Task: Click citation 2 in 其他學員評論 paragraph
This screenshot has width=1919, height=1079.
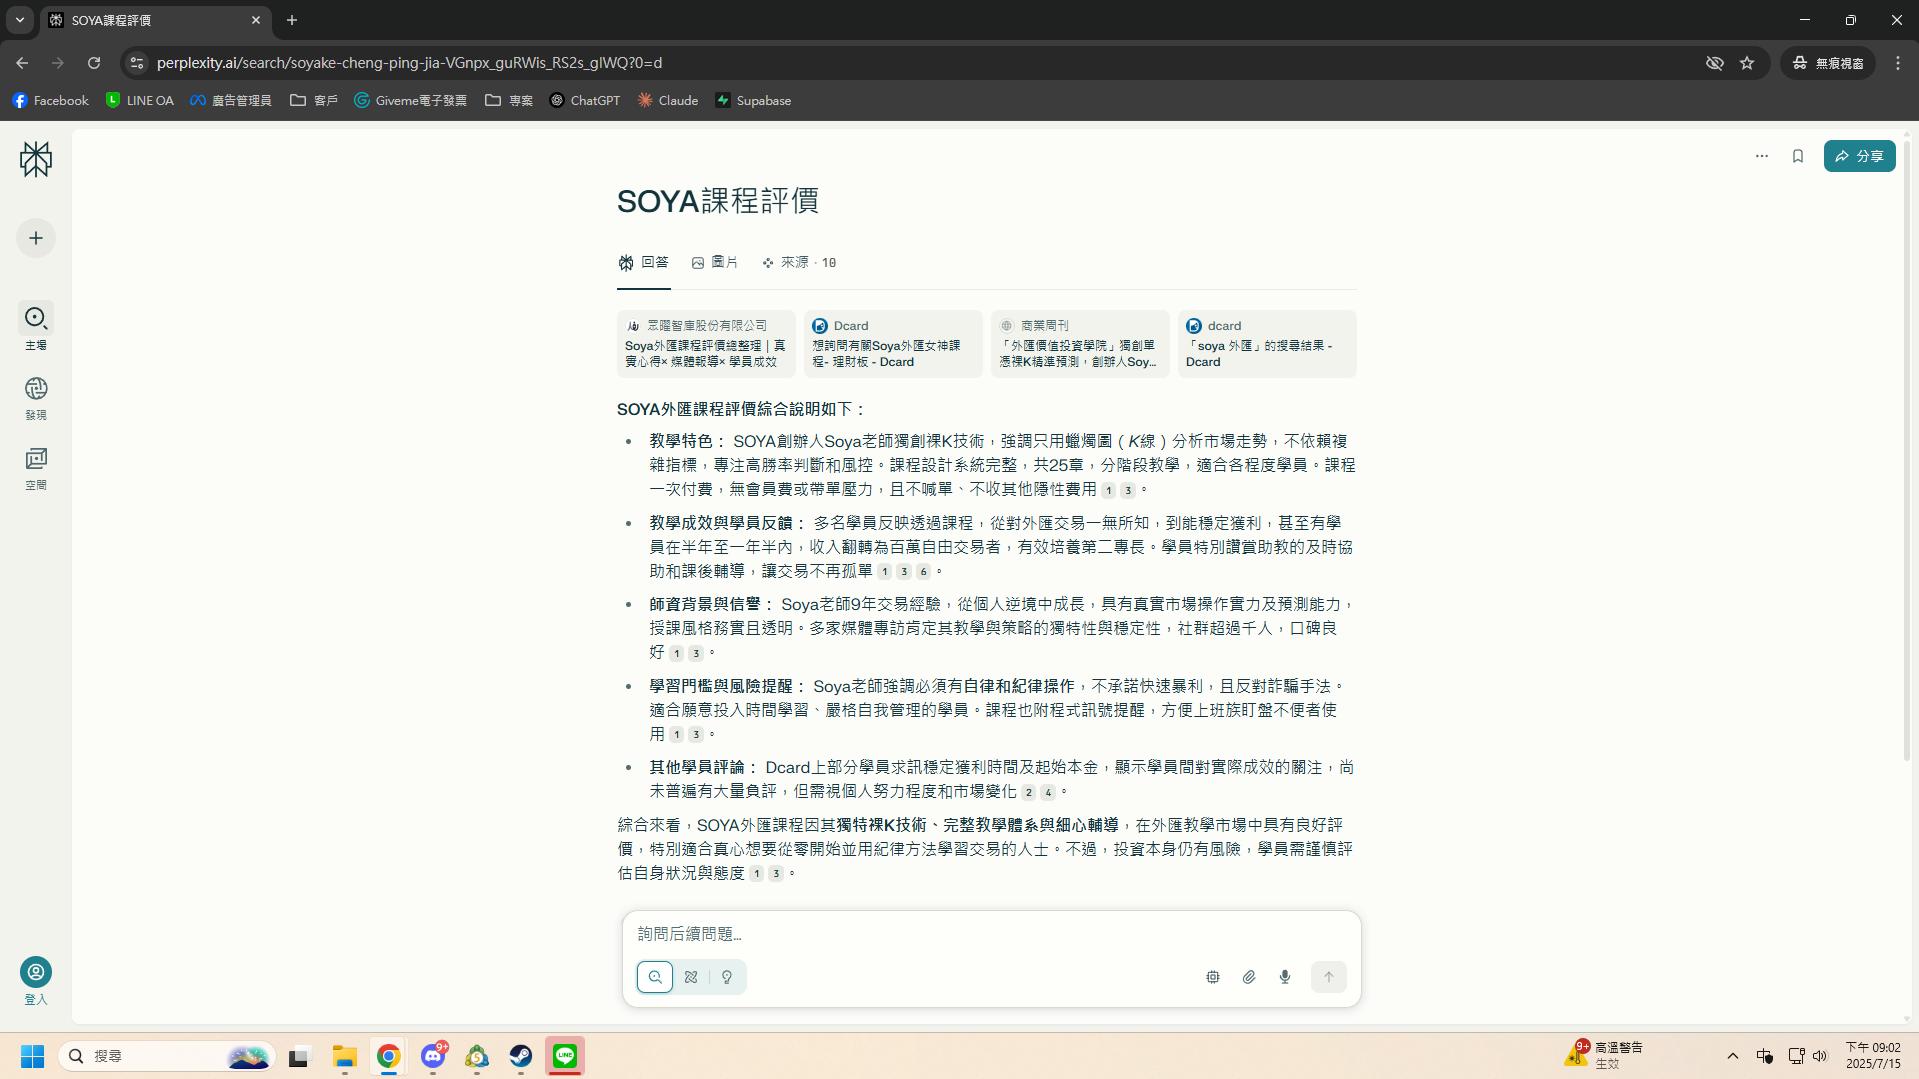Action: pos(1028,792)
